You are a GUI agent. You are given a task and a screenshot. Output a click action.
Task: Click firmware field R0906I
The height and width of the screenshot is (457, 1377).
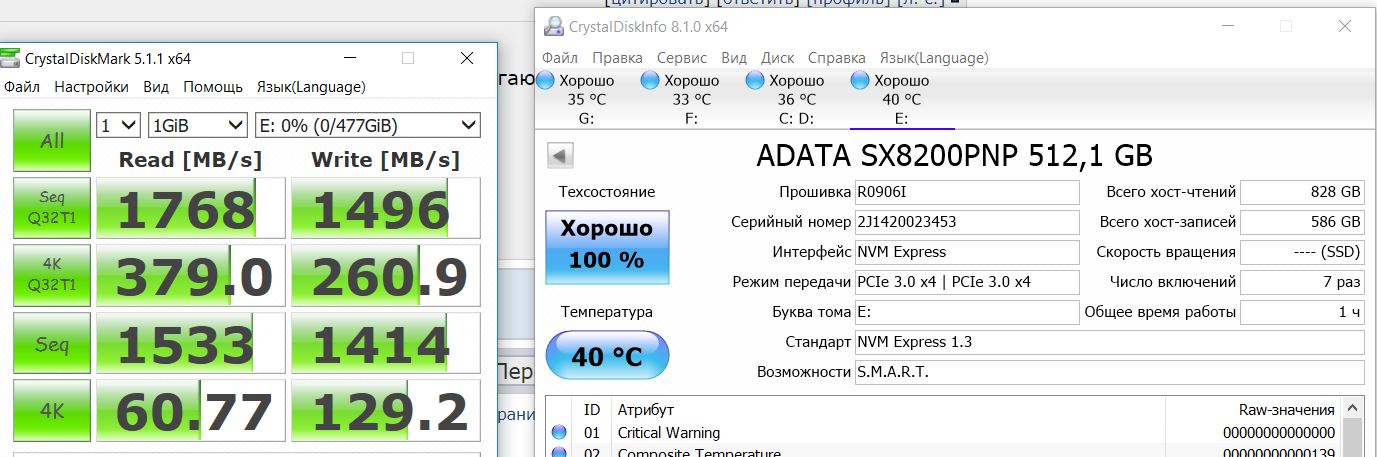[x=967, y=192]
